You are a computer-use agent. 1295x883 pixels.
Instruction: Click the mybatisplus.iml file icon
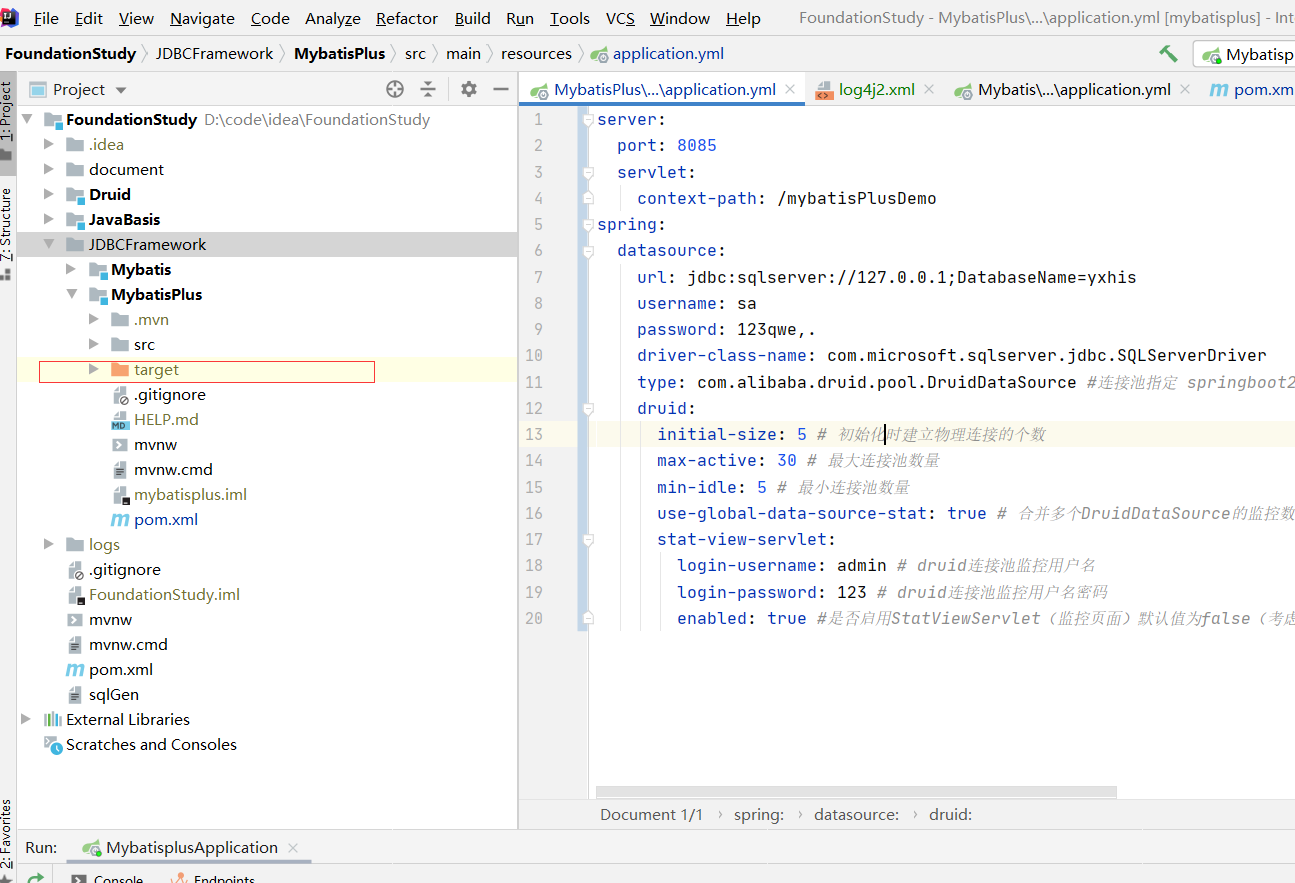tap(120, 494)
